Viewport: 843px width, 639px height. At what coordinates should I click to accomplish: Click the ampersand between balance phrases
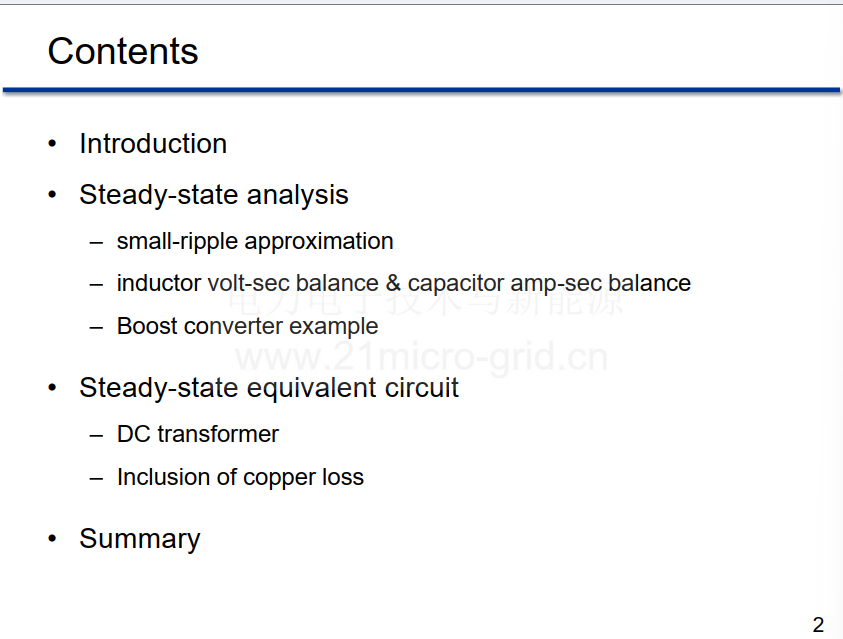point(393,283)
